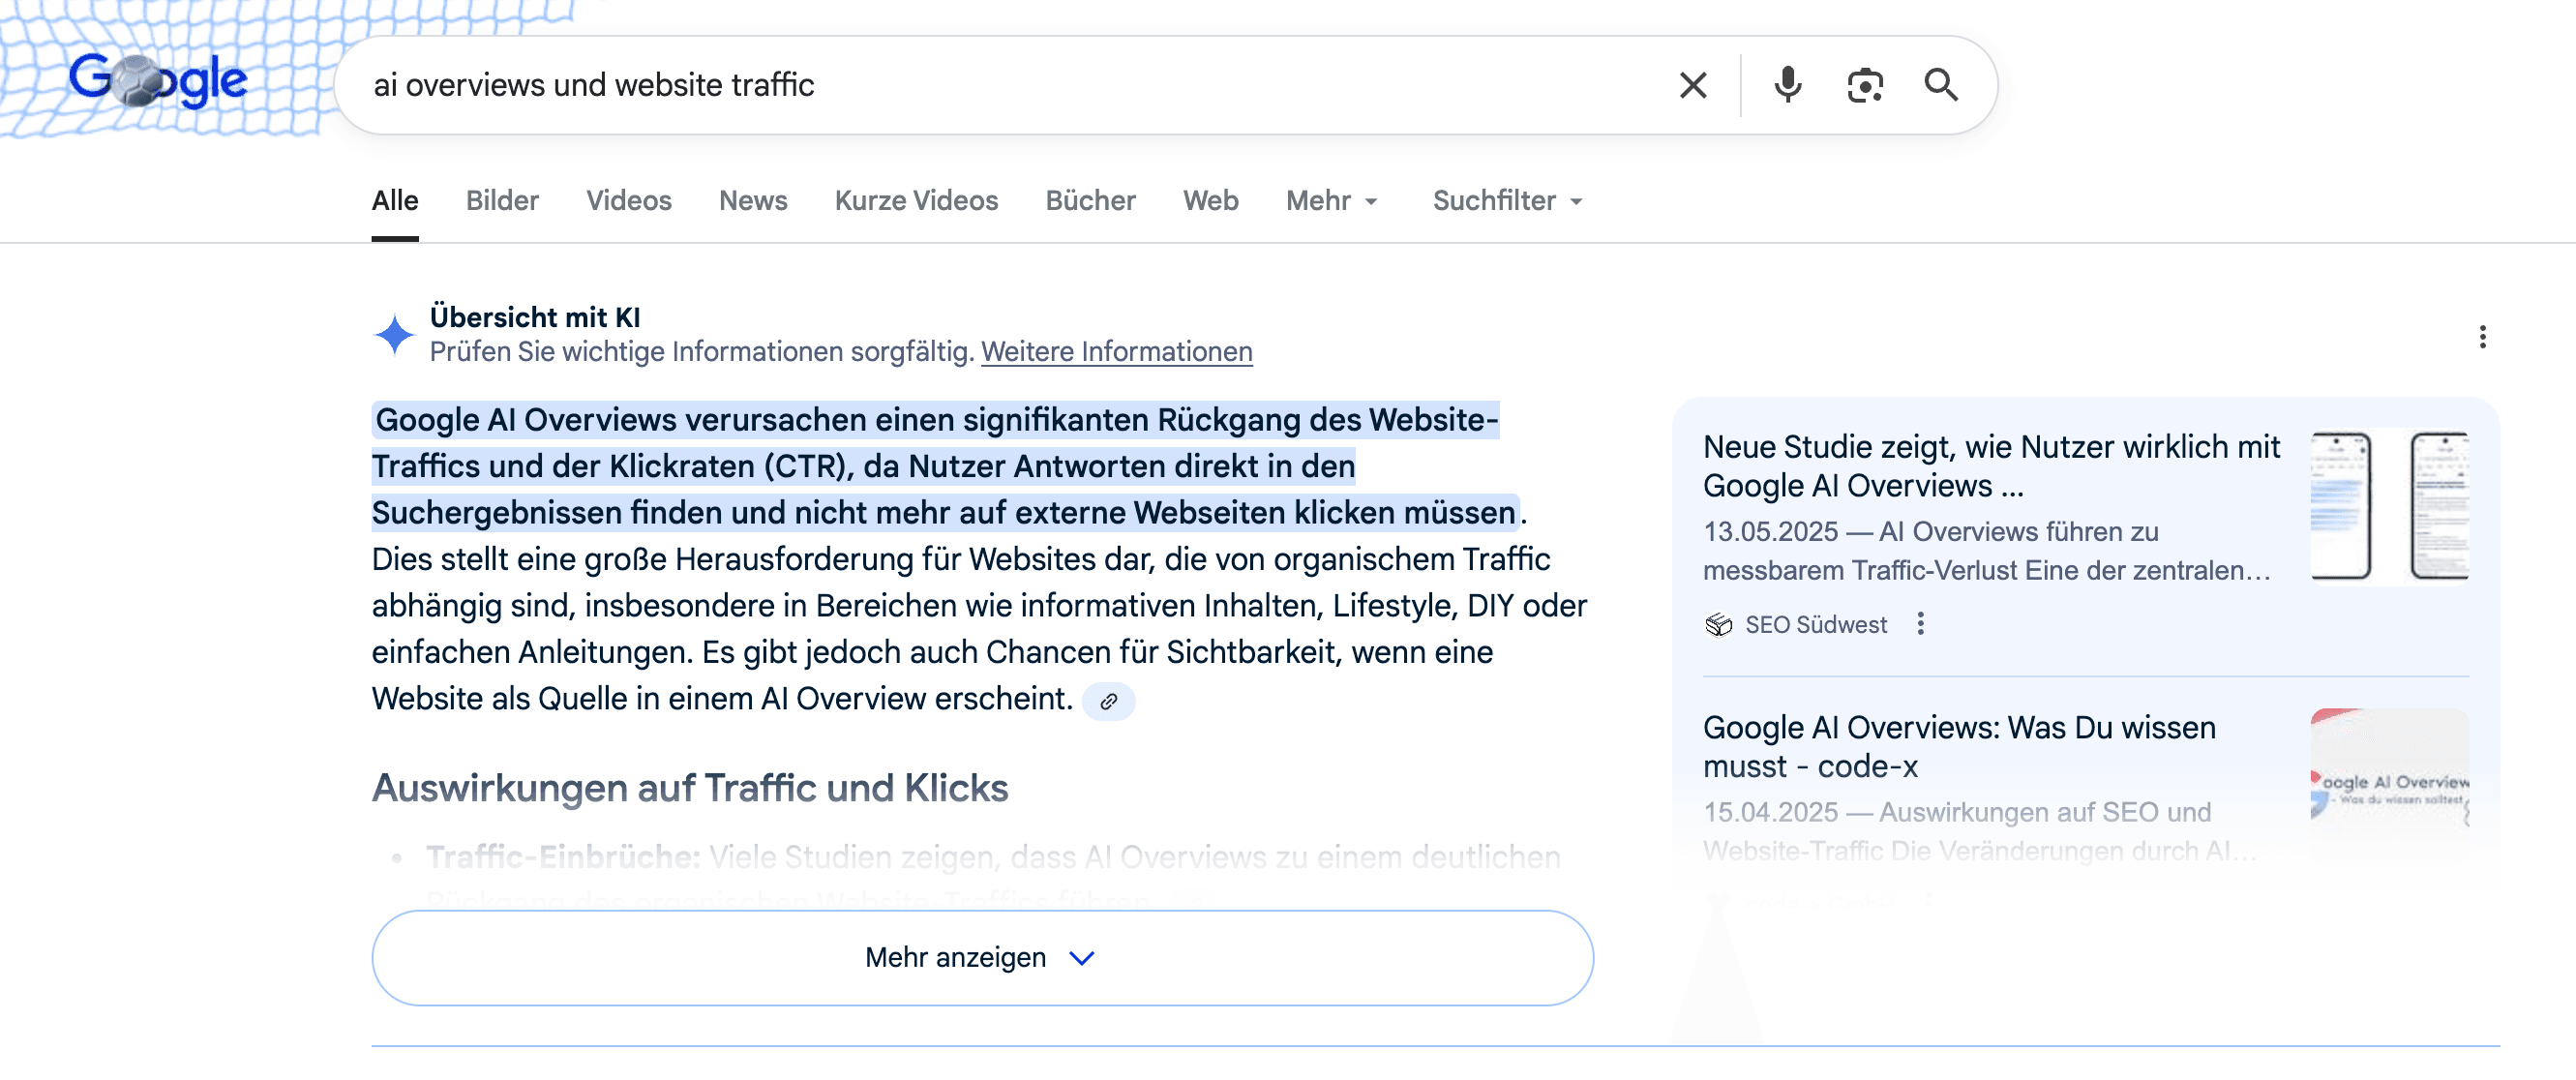Viewport: 2576px width, 1080px height.
Task: Open the Suchfilter dropdown
Action: click(1506, 201)
